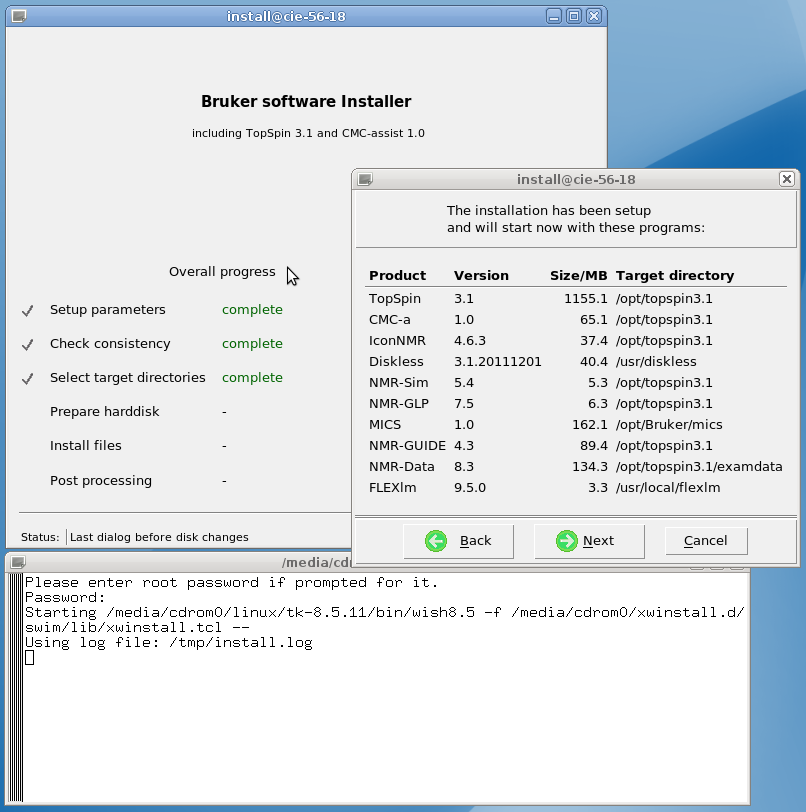Open the window menu icon of the main installer window
The width and height of the screenshot is (806, 812).
pos(19,16)
